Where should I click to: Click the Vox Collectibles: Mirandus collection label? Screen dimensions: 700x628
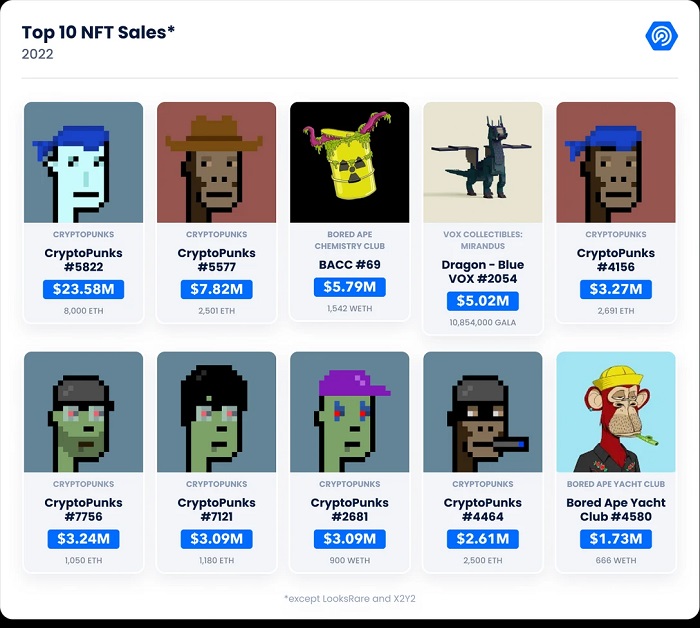tap(483, 240)
